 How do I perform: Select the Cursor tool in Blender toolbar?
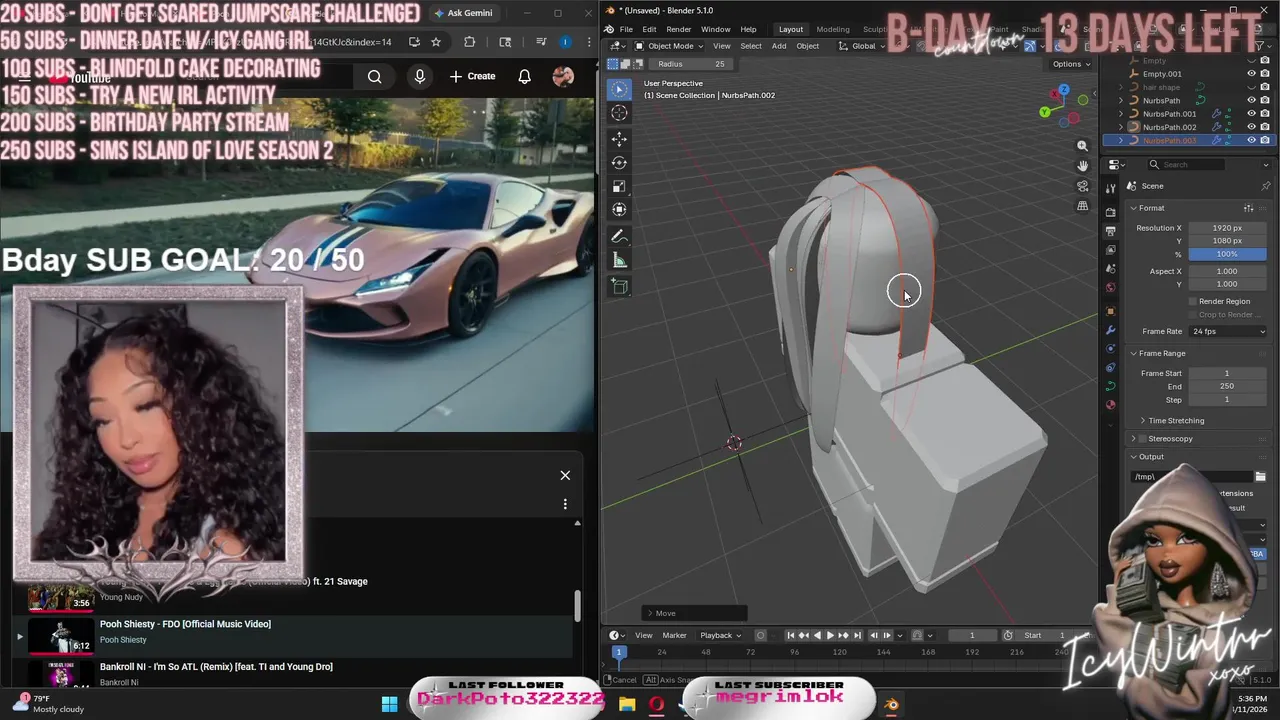point(619,113)
